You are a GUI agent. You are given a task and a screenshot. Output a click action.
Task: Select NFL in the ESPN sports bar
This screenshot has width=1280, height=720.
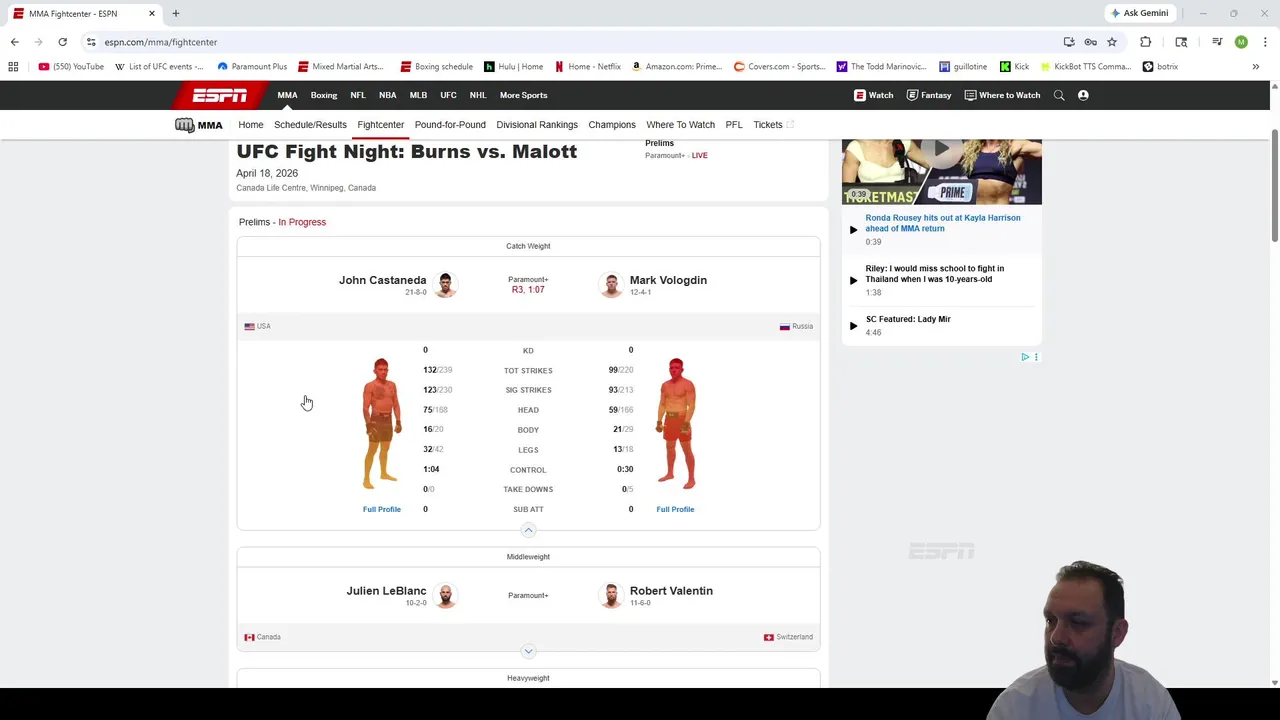(x=358, y=95)
